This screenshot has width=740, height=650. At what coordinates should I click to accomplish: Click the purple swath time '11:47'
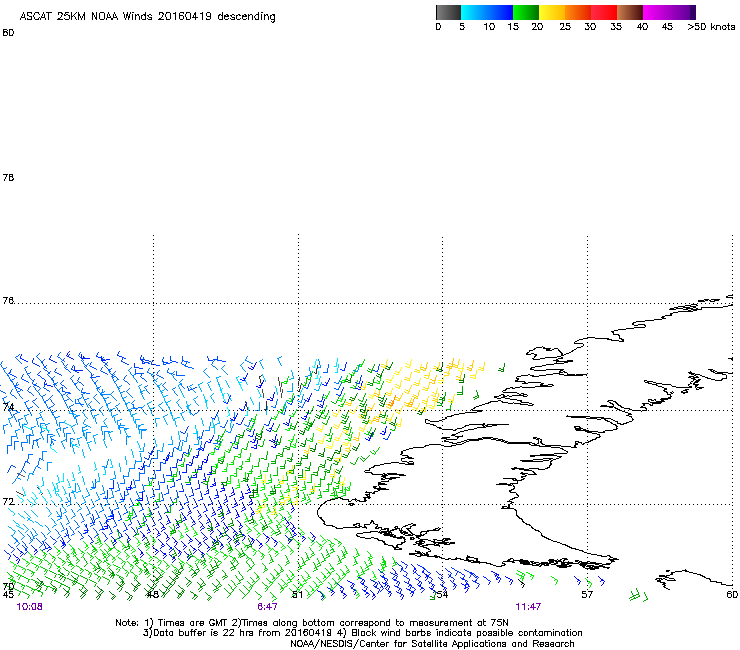[x=528, y=607]
